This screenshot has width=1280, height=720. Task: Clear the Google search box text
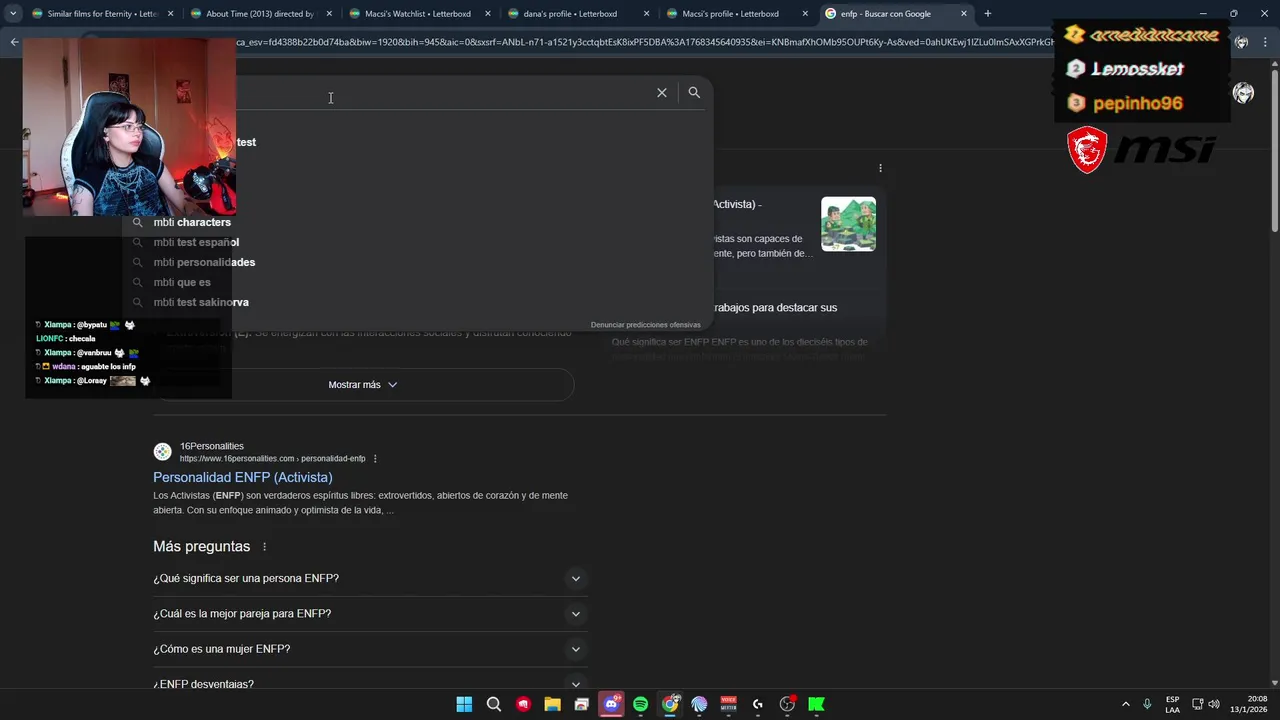(661, 92)
